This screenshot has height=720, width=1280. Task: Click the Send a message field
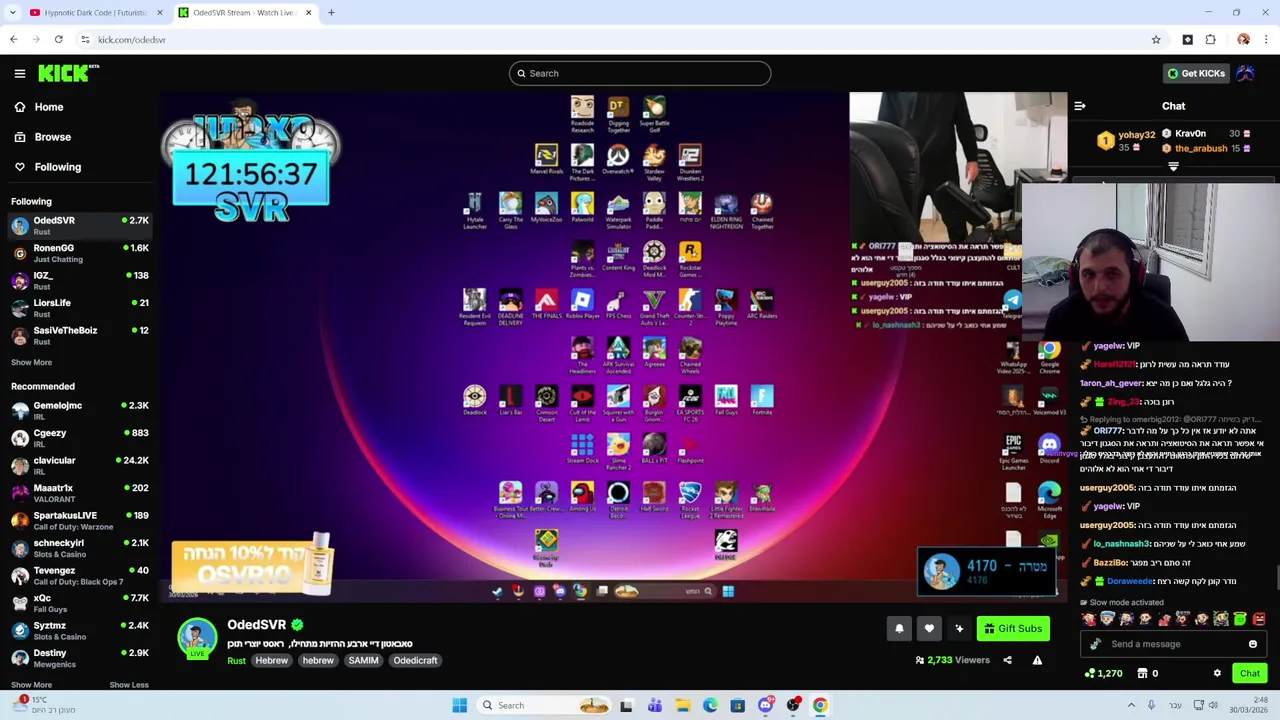[1172, 644]
